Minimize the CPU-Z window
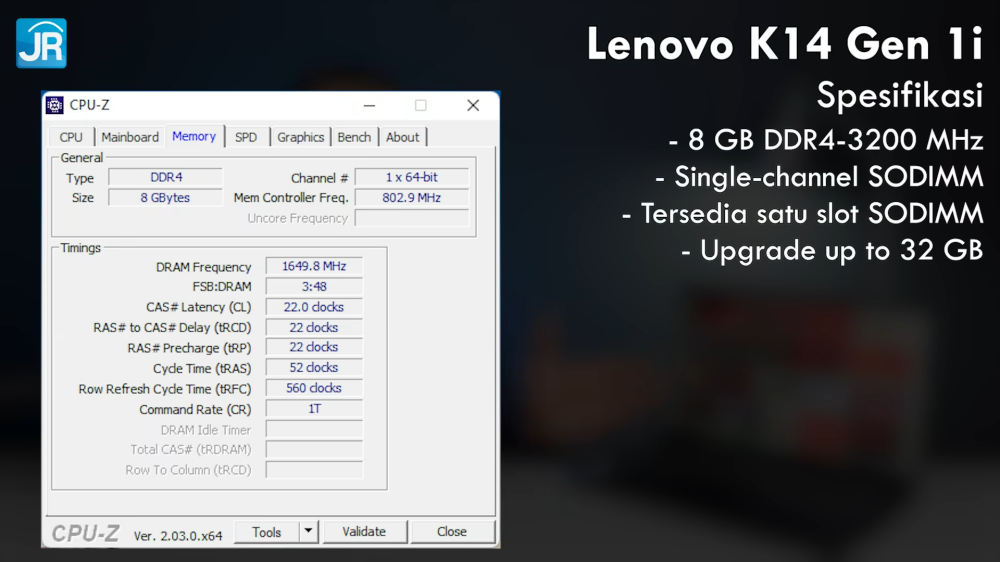1000x562 pixels. [x=369, y=105]
